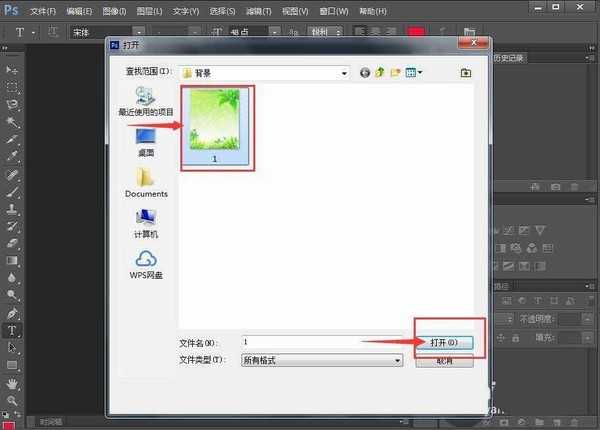Click the 取消 (Cancel) button
Image resolution: width=600 pixels, height=430 pixels.
[444, 360]
